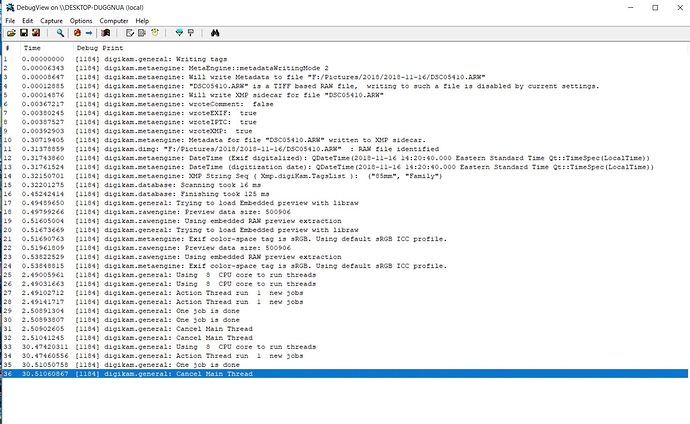Click the Time column header

click(x=33, y=47)
